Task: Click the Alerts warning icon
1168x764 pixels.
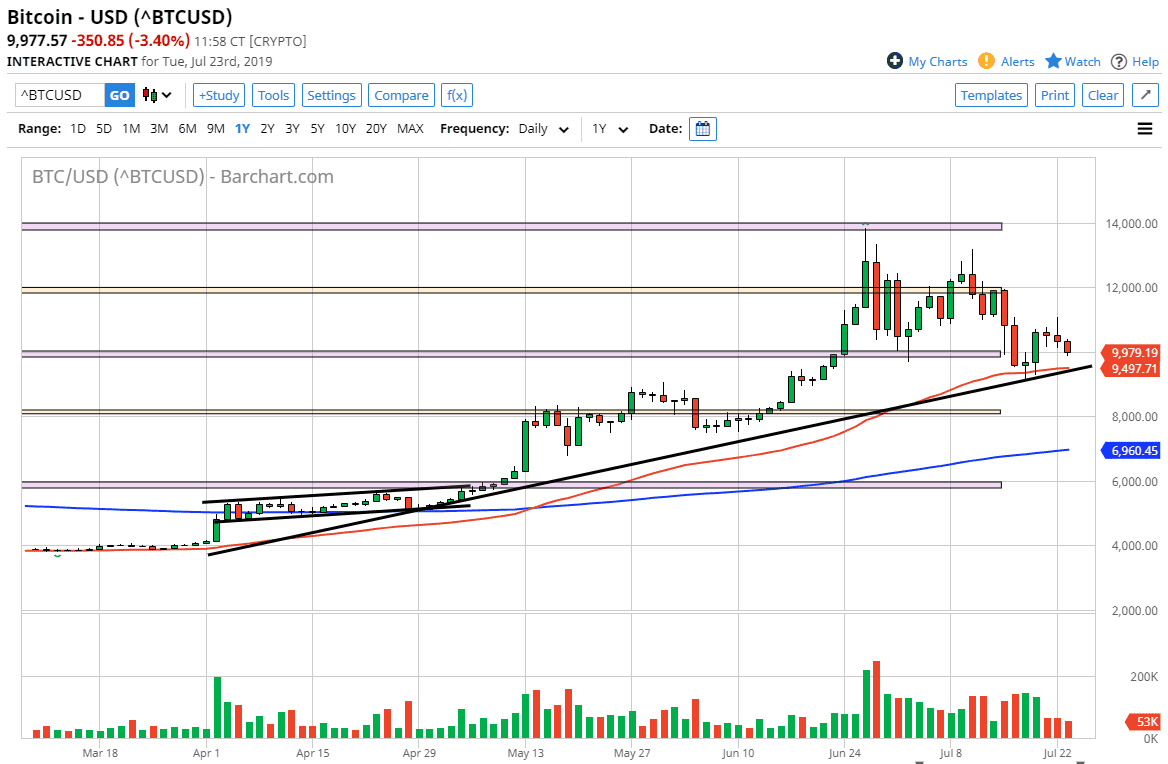Action: point(985,61)
